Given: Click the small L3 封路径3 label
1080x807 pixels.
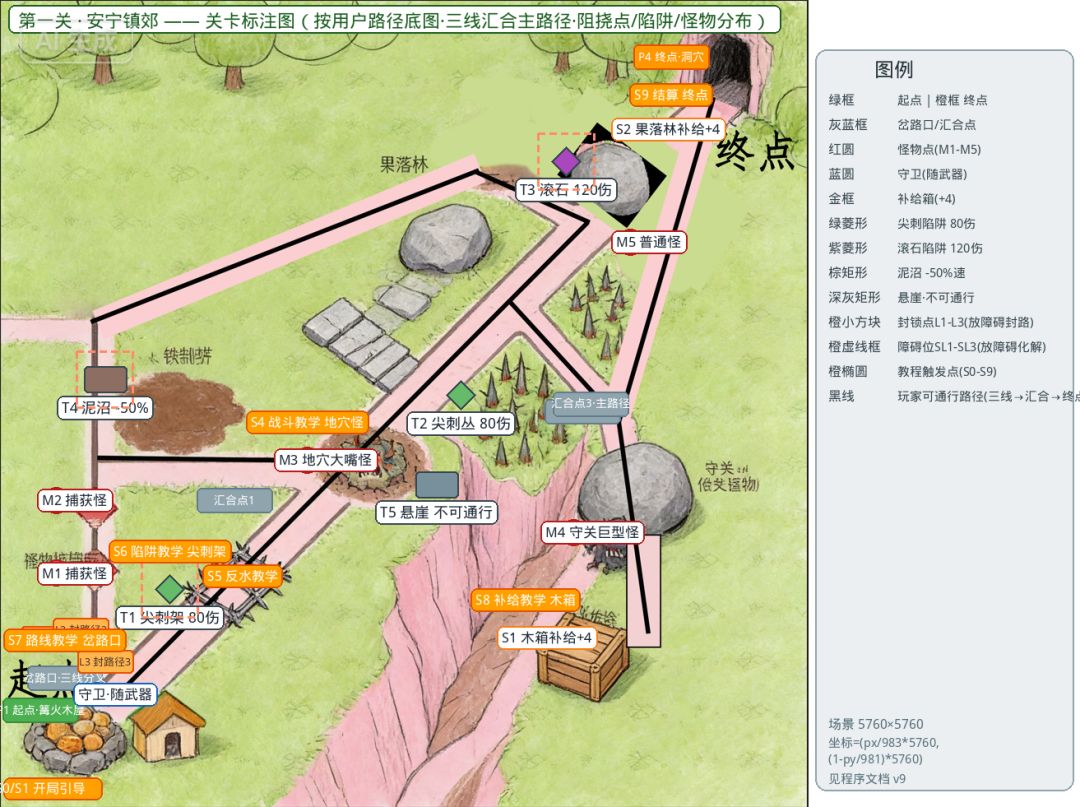Looking at the screenshot, I should point(105,662).
